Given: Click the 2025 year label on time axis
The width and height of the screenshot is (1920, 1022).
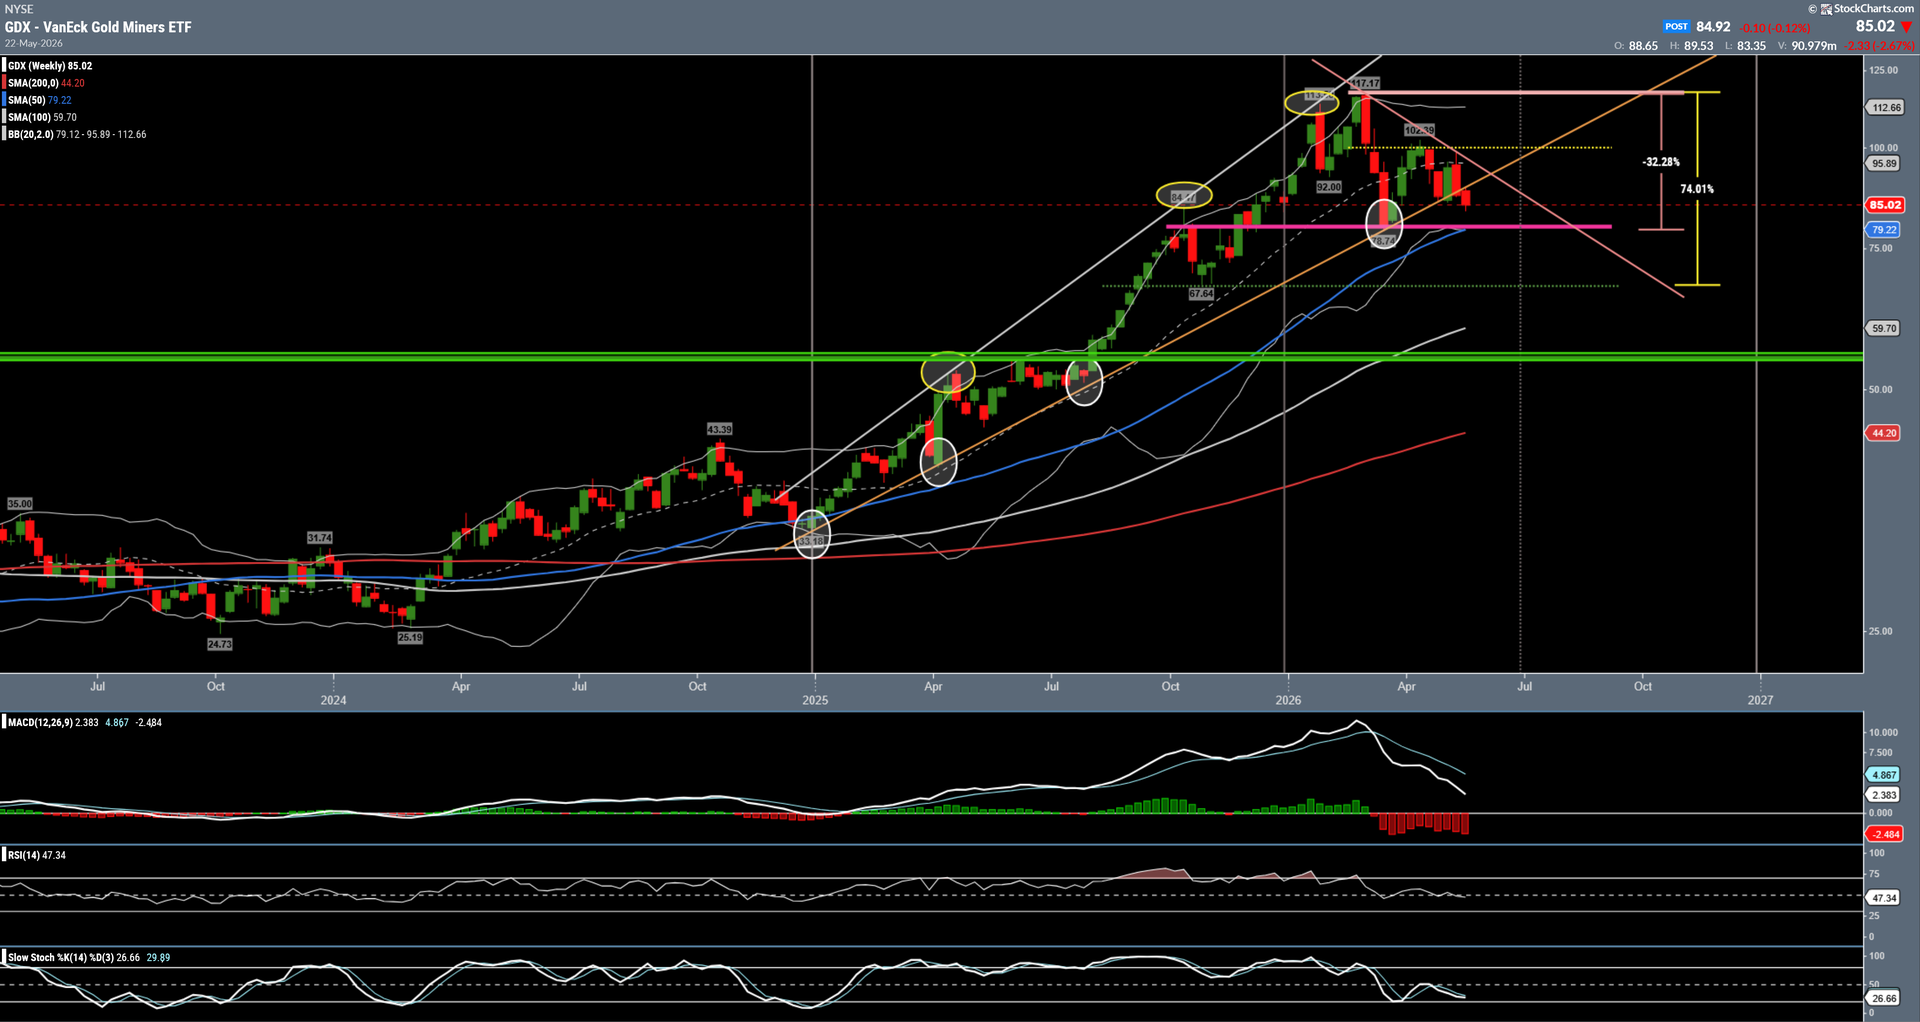Looking at the screenshot, I should tap(815, 700).
